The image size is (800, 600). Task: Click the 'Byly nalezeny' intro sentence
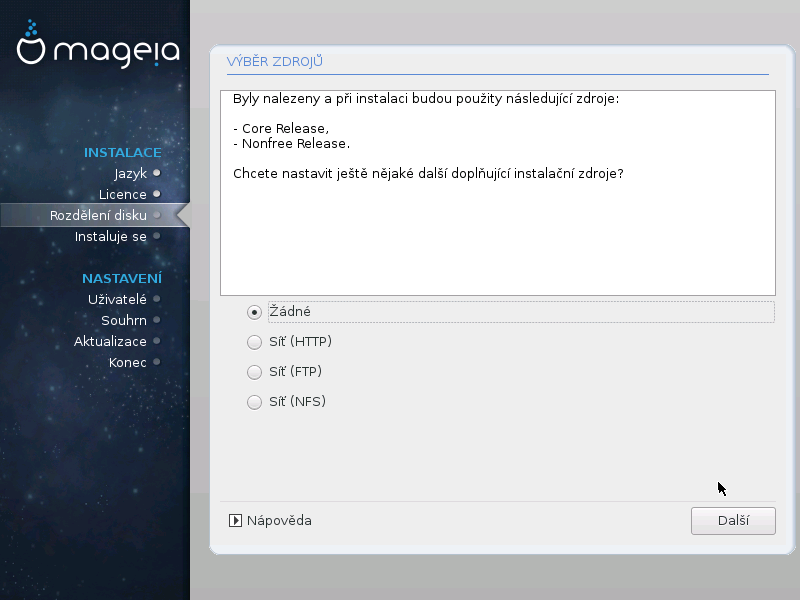point(426,98)
